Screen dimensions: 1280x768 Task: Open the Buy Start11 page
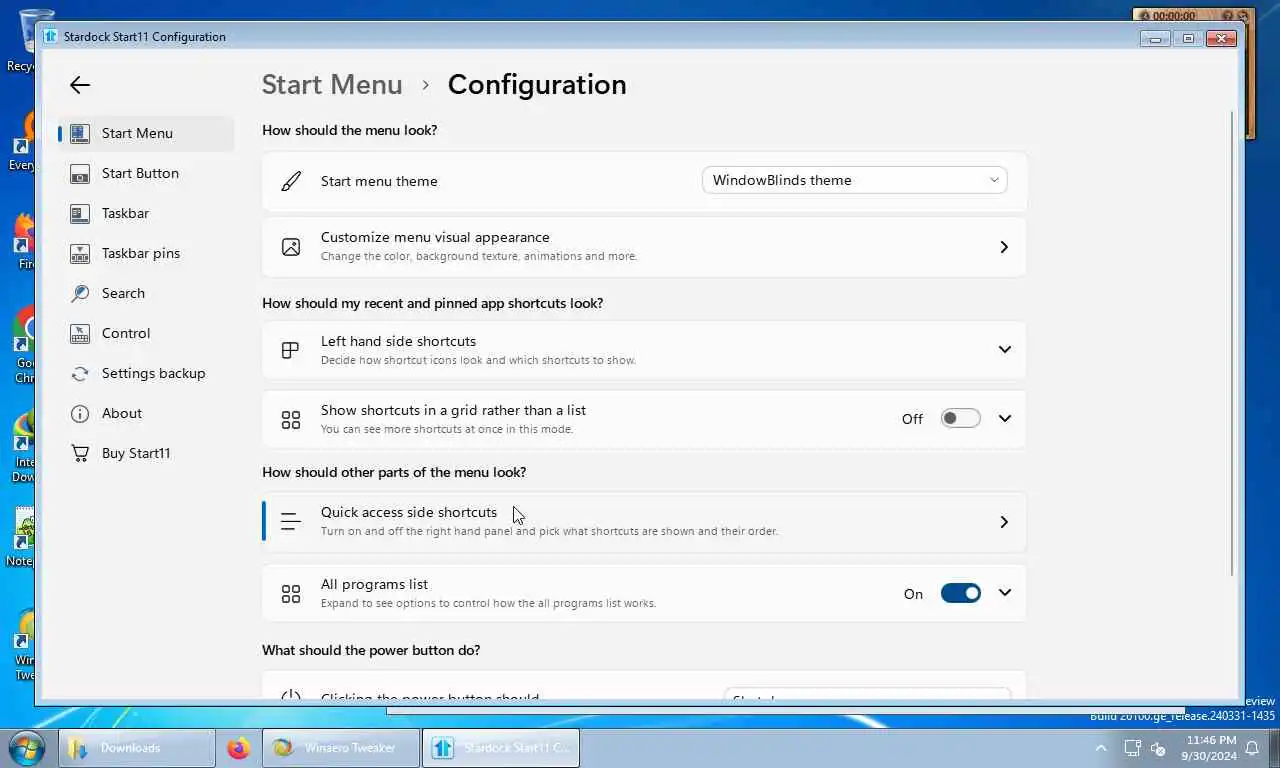click(x=146, y=453)
